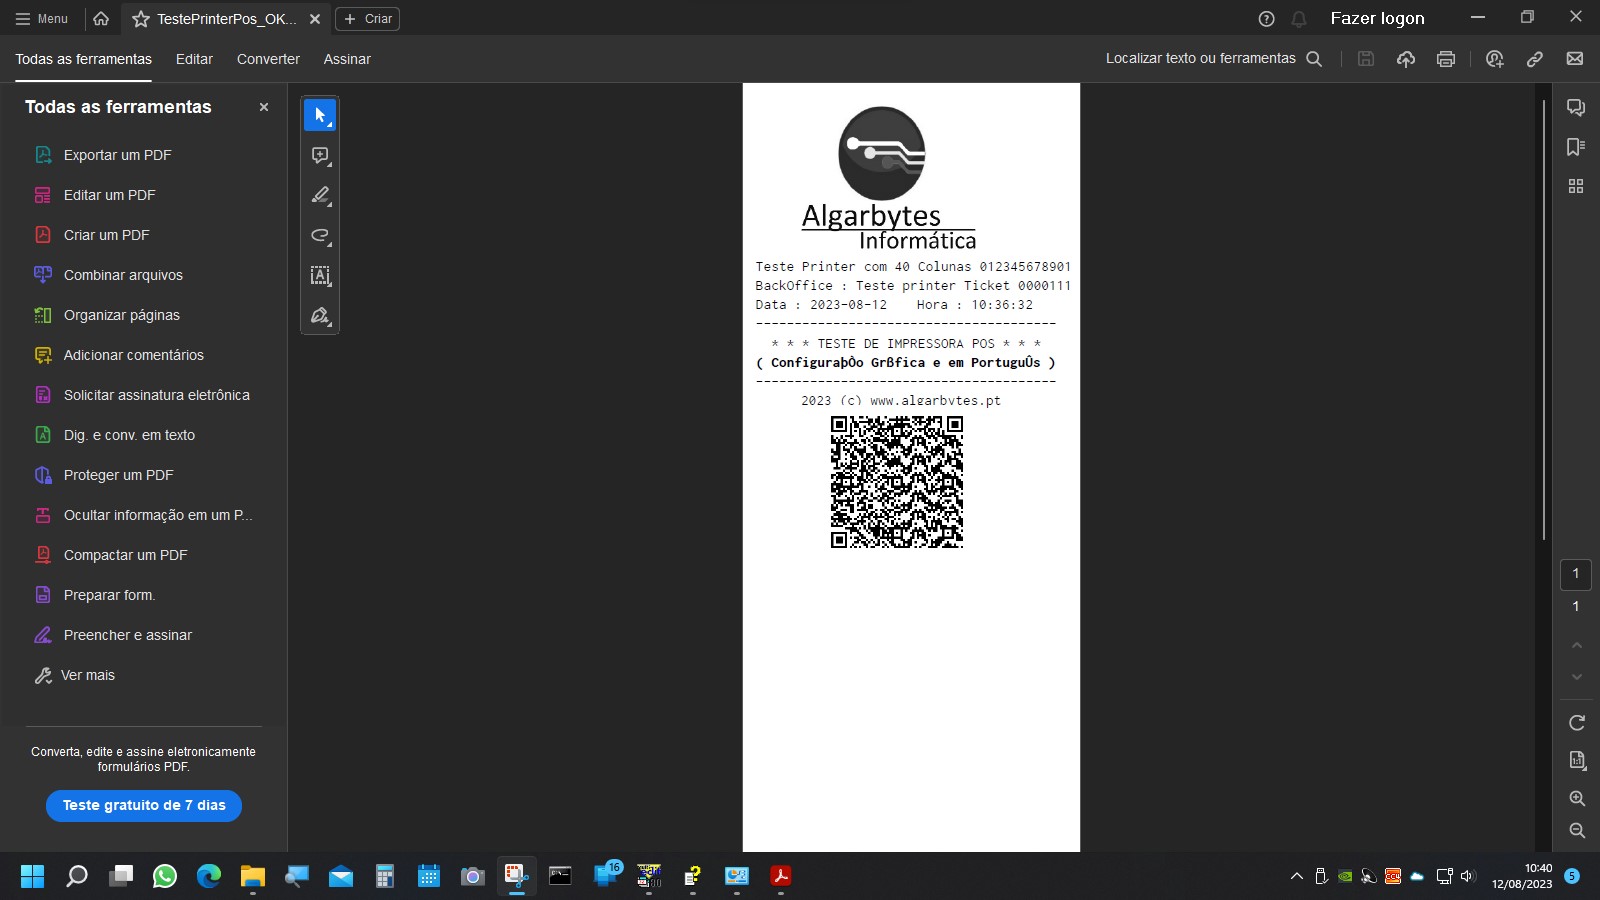This screenshot has height=900, width=1600.
Task: Go to next page arrow
Action: (1577, 677)
